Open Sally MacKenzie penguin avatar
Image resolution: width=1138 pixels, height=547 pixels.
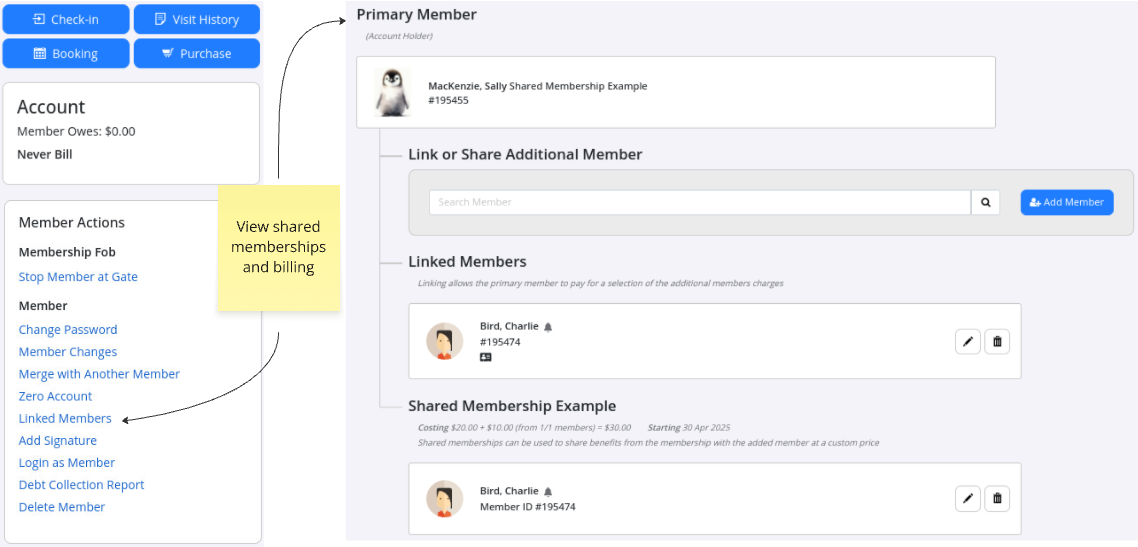click(392, 92)
